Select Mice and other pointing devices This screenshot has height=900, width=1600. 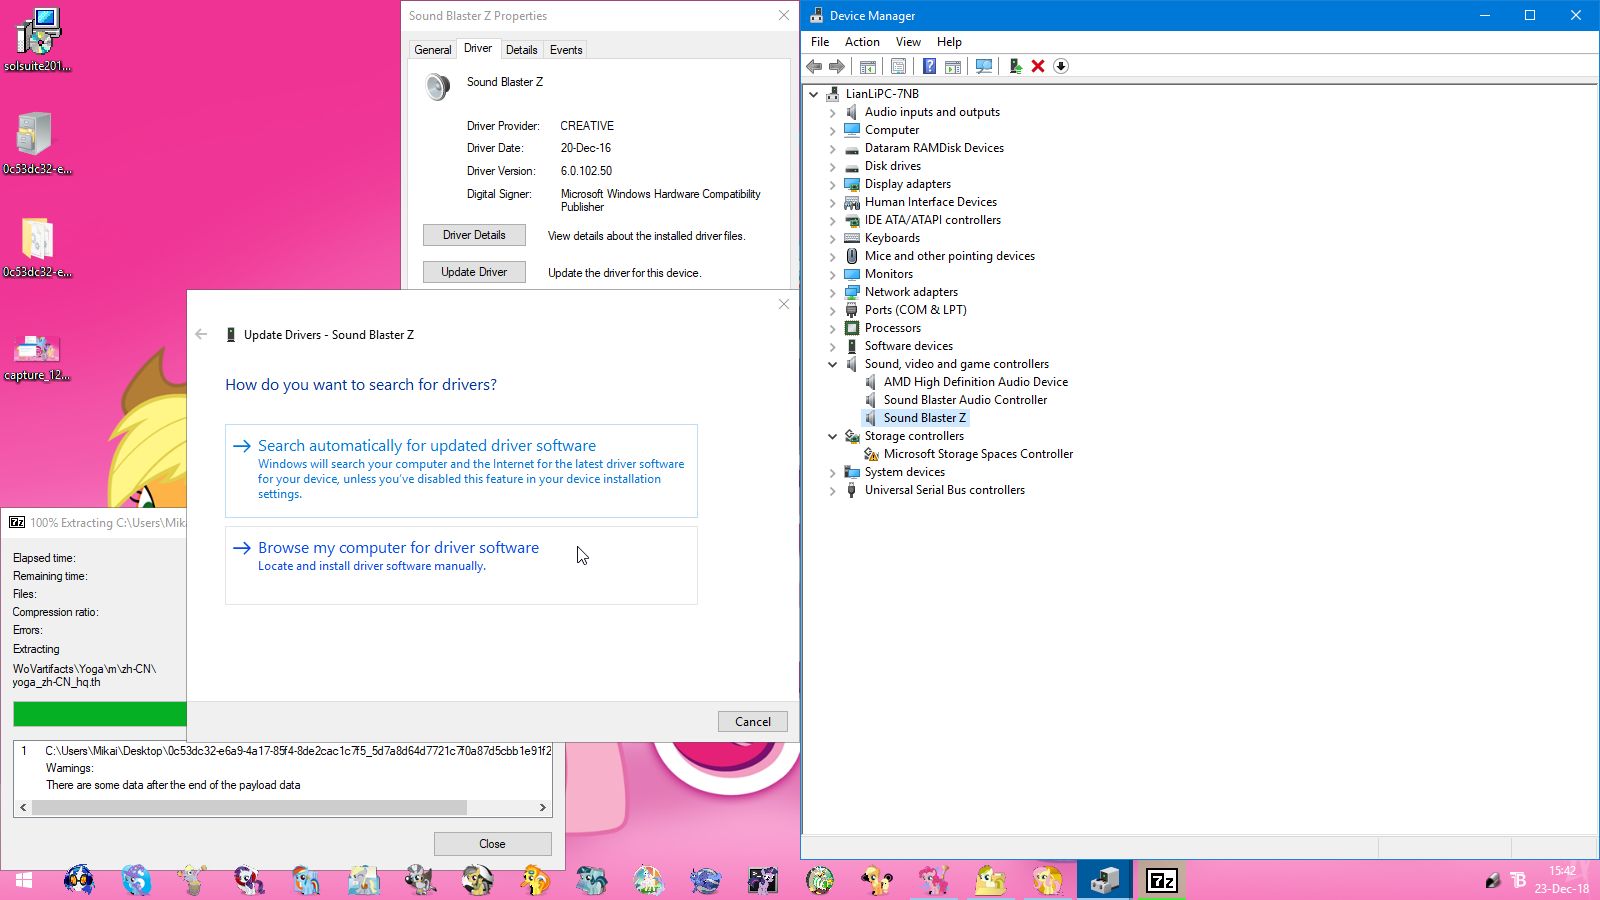point(950,256)
